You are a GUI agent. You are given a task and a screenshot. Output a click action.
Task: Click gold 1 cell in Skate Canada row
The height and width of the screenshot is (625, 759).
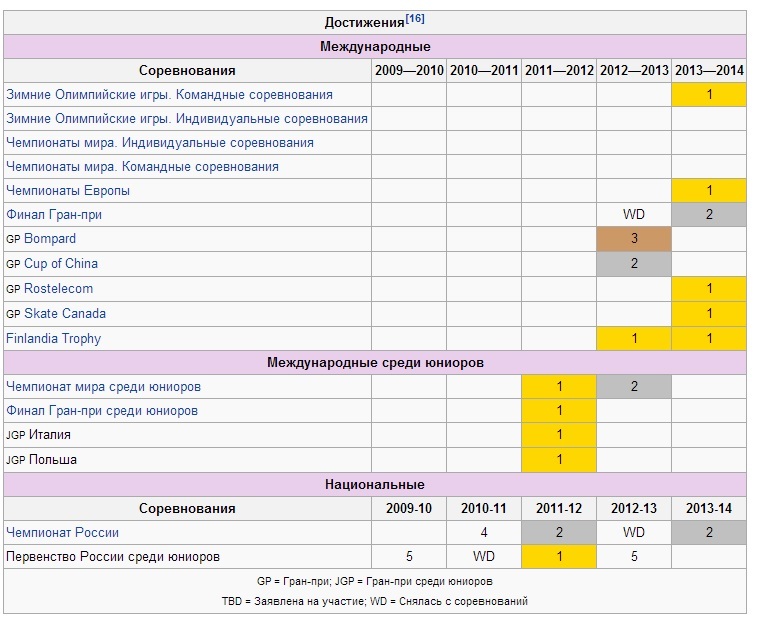pyautogui.click(x=709, y=313)
